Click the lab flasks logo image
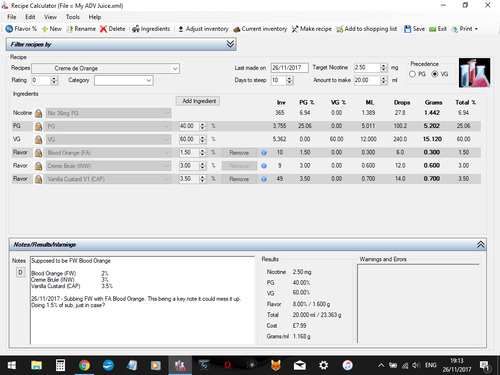This screenshot has width=500, height=375. pyautogui.click(x=474, y=73)
